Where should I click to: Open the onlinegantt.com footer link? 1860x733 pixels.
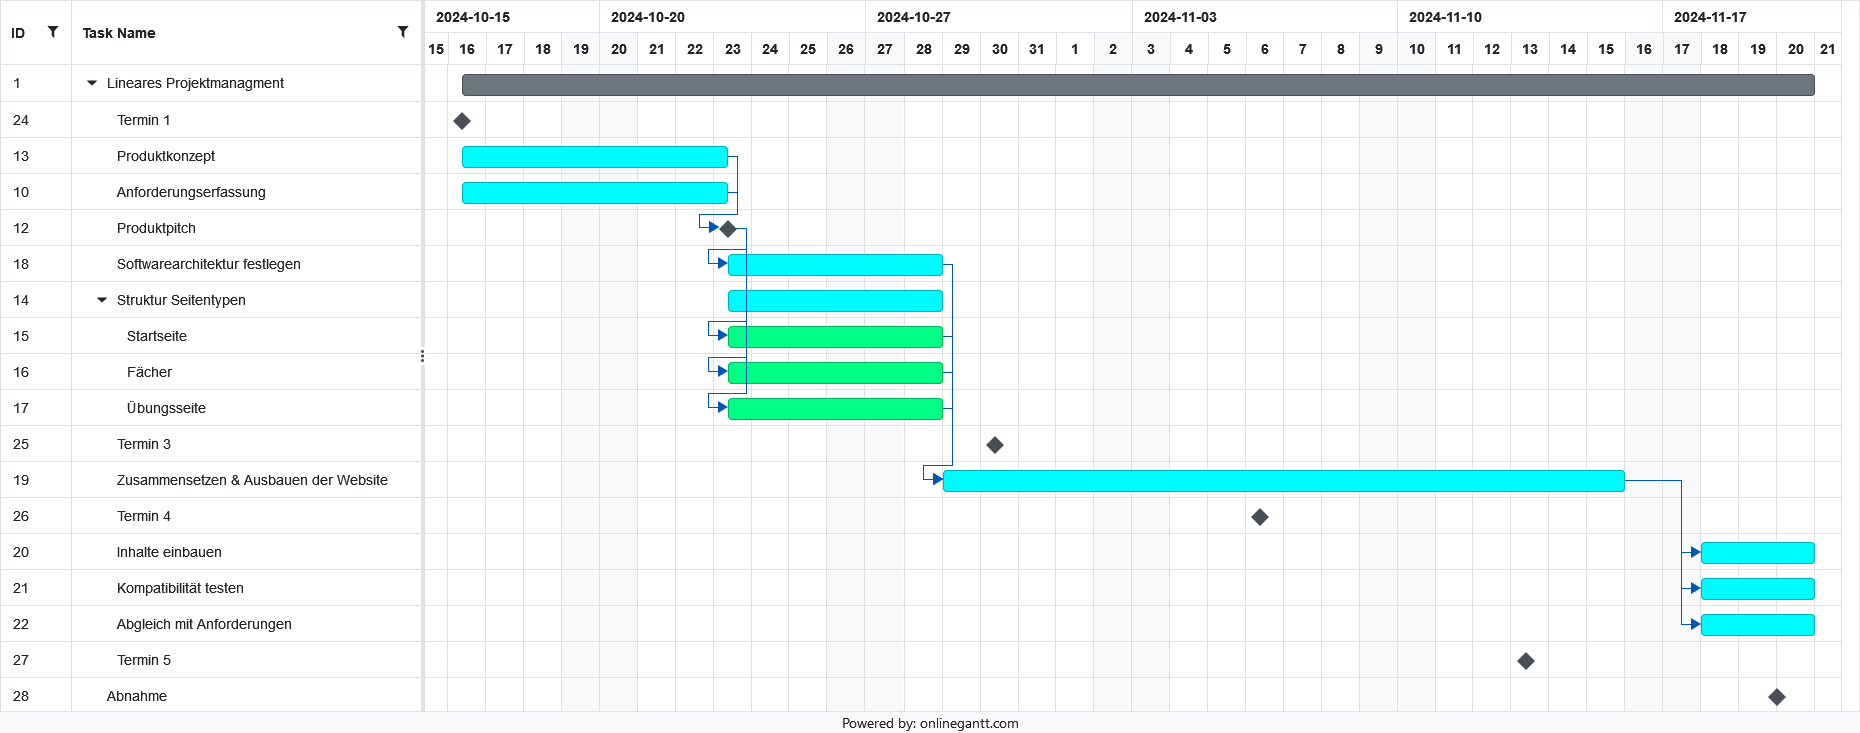click(968, 723)
